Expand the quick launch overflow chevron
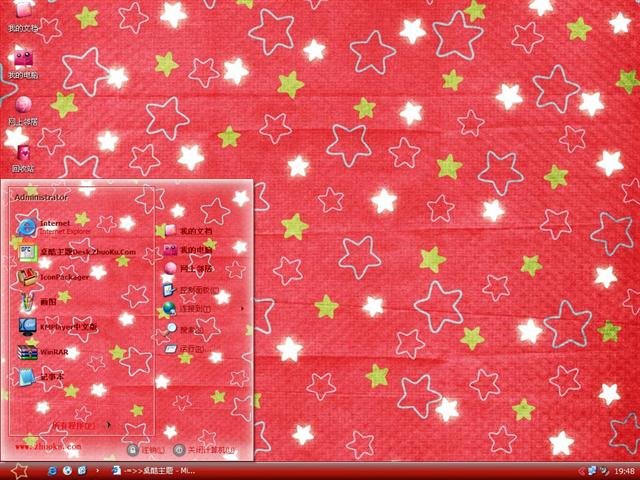 pyautogui.click(x=97, y=471)
